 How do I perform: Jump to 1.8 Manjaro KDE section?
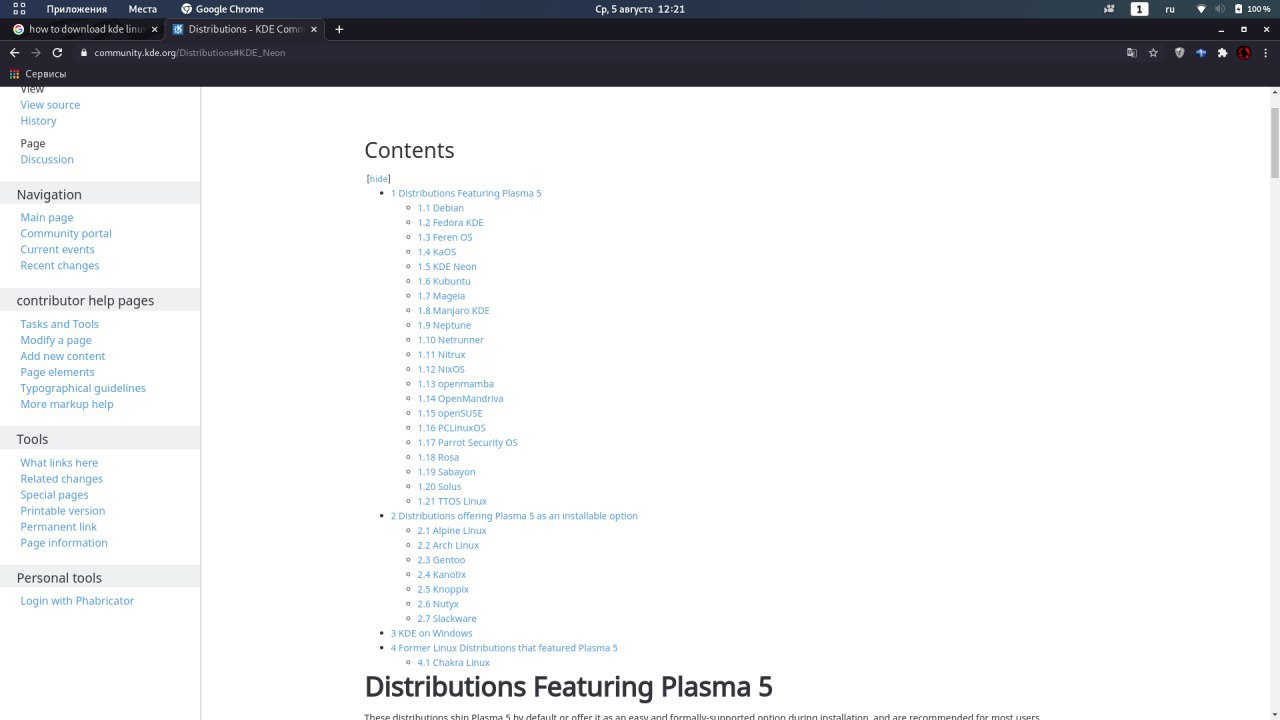[453, 311]
